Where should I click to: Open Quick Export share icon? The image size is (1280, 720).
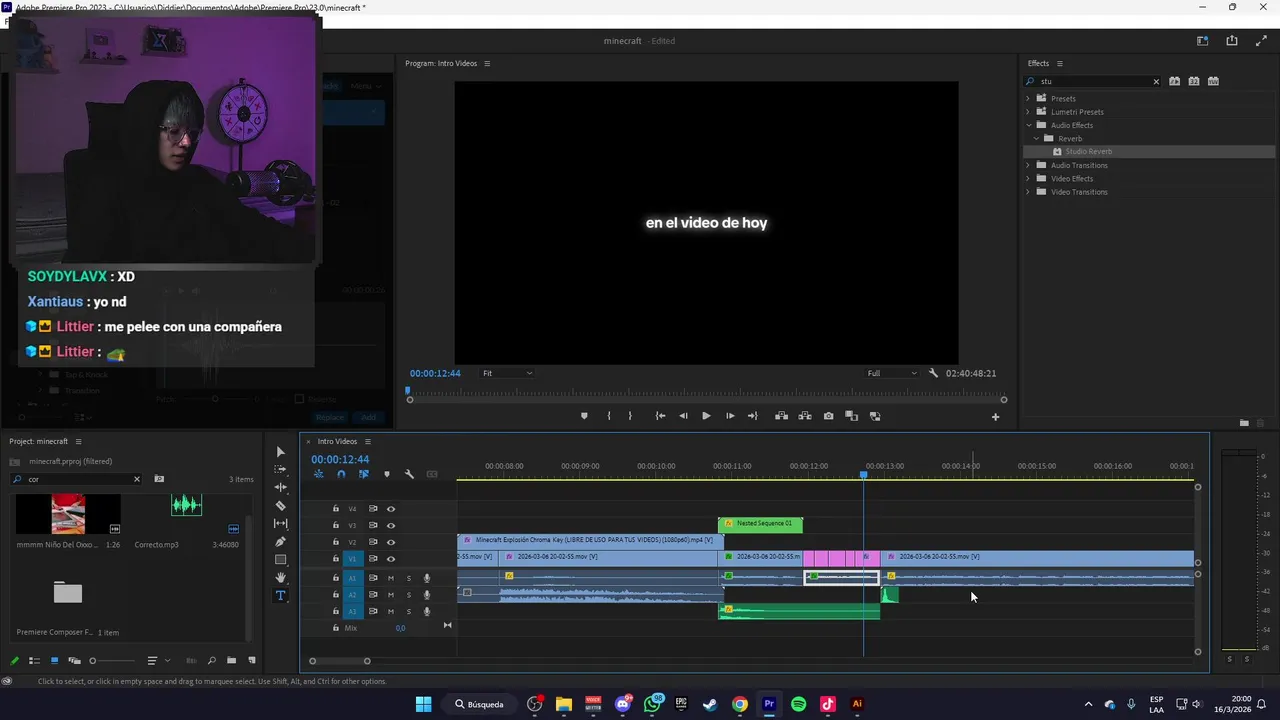pyautogui.click(x=1232, y=41)
